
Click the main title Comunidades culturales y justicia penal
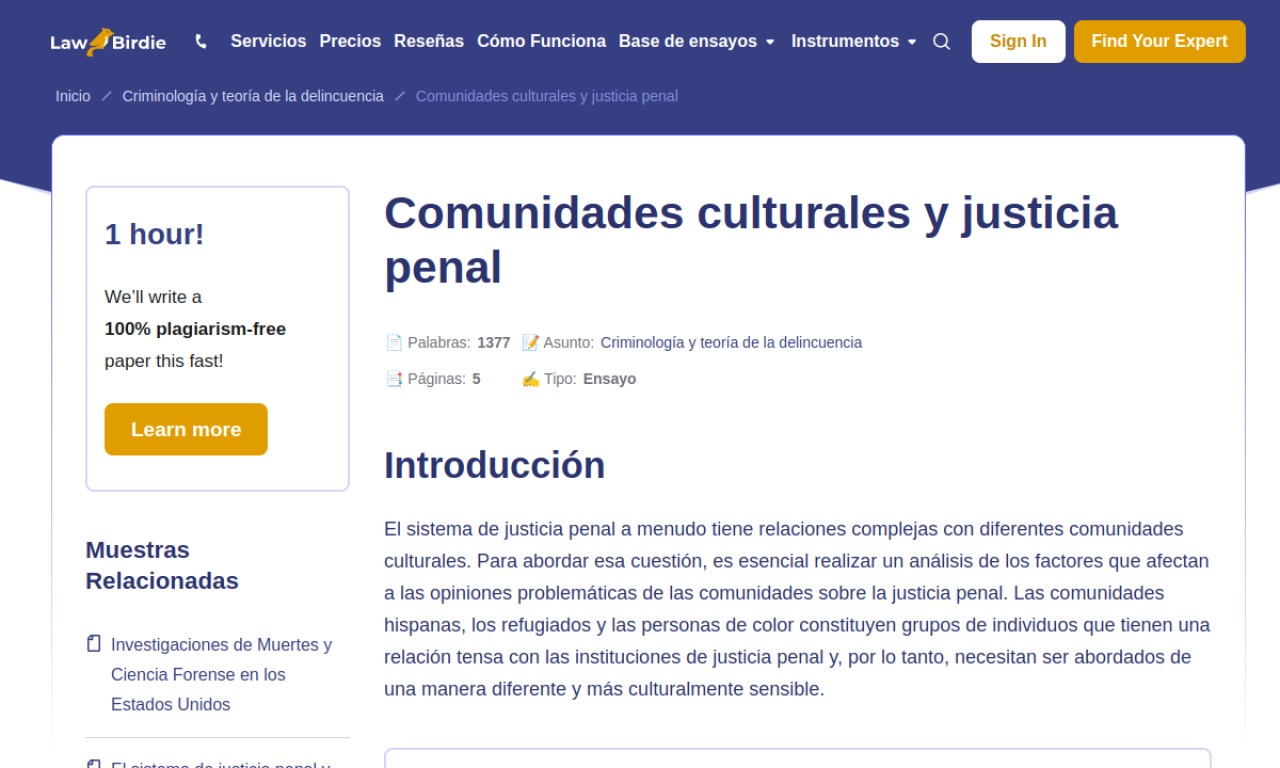click(x=751, y=240)
